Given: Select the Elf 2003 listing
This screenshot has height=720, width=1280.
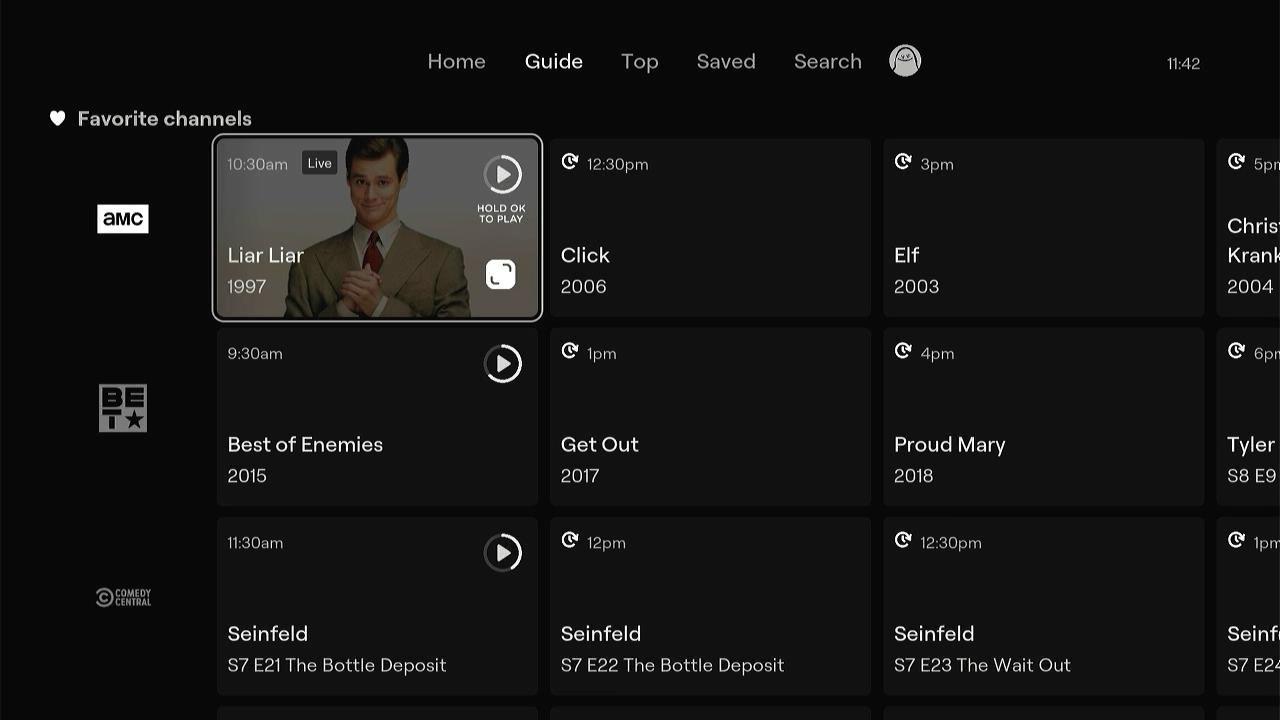Looking at the screenshot, I should coord(1043,227).
